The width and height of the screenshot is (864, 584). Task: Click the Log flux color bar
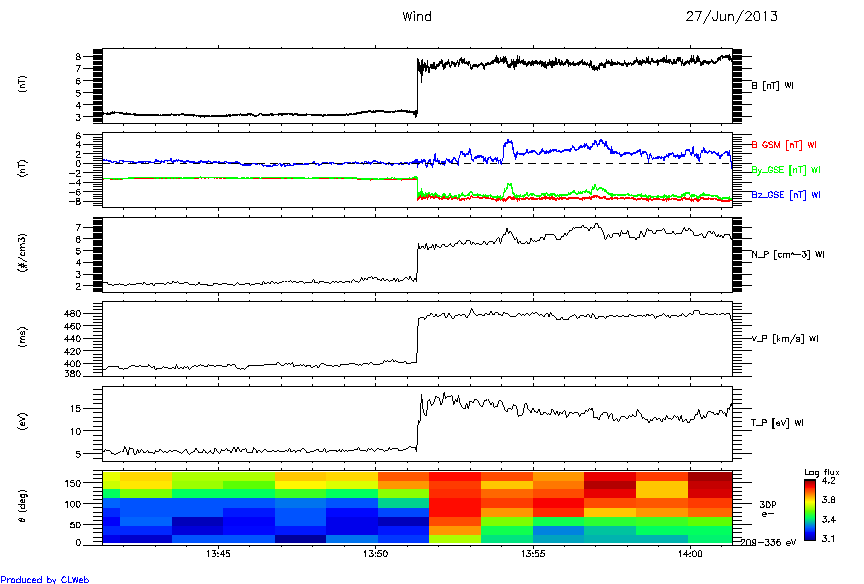tap(809, 510)
